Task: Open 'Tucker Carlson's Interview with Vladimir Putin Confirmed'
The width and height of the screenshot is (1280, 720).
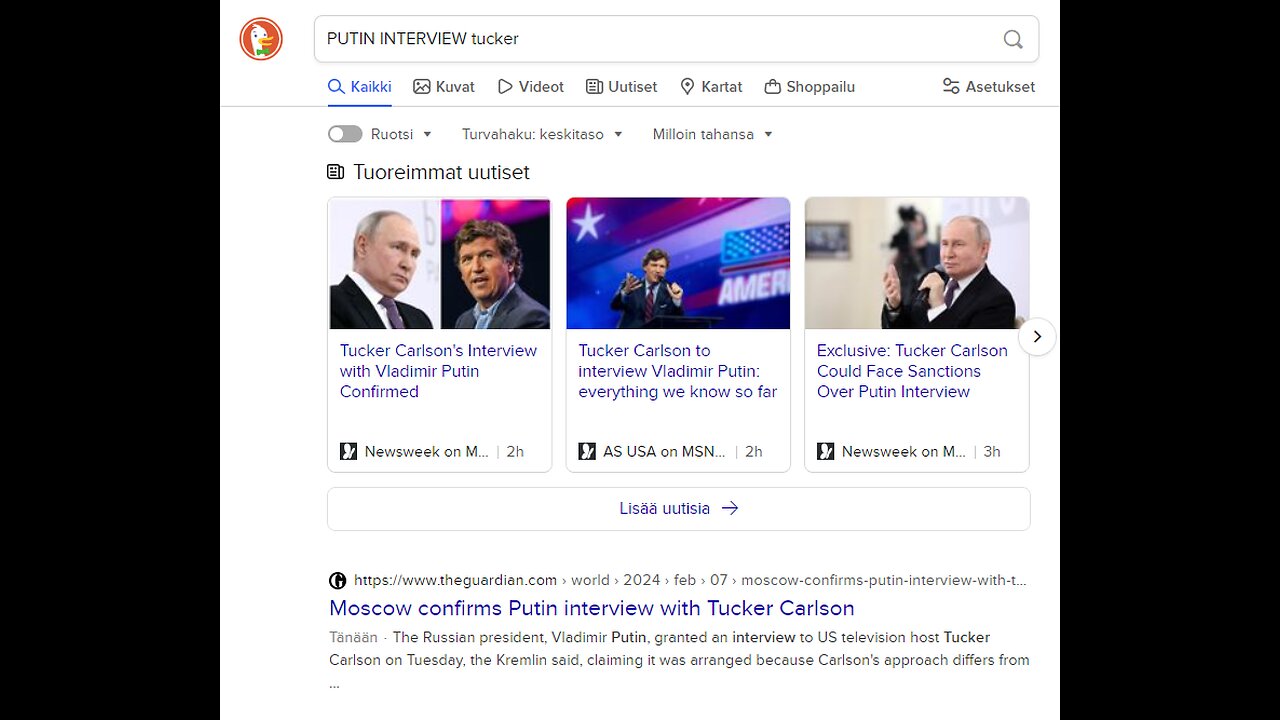Action: 438,371
